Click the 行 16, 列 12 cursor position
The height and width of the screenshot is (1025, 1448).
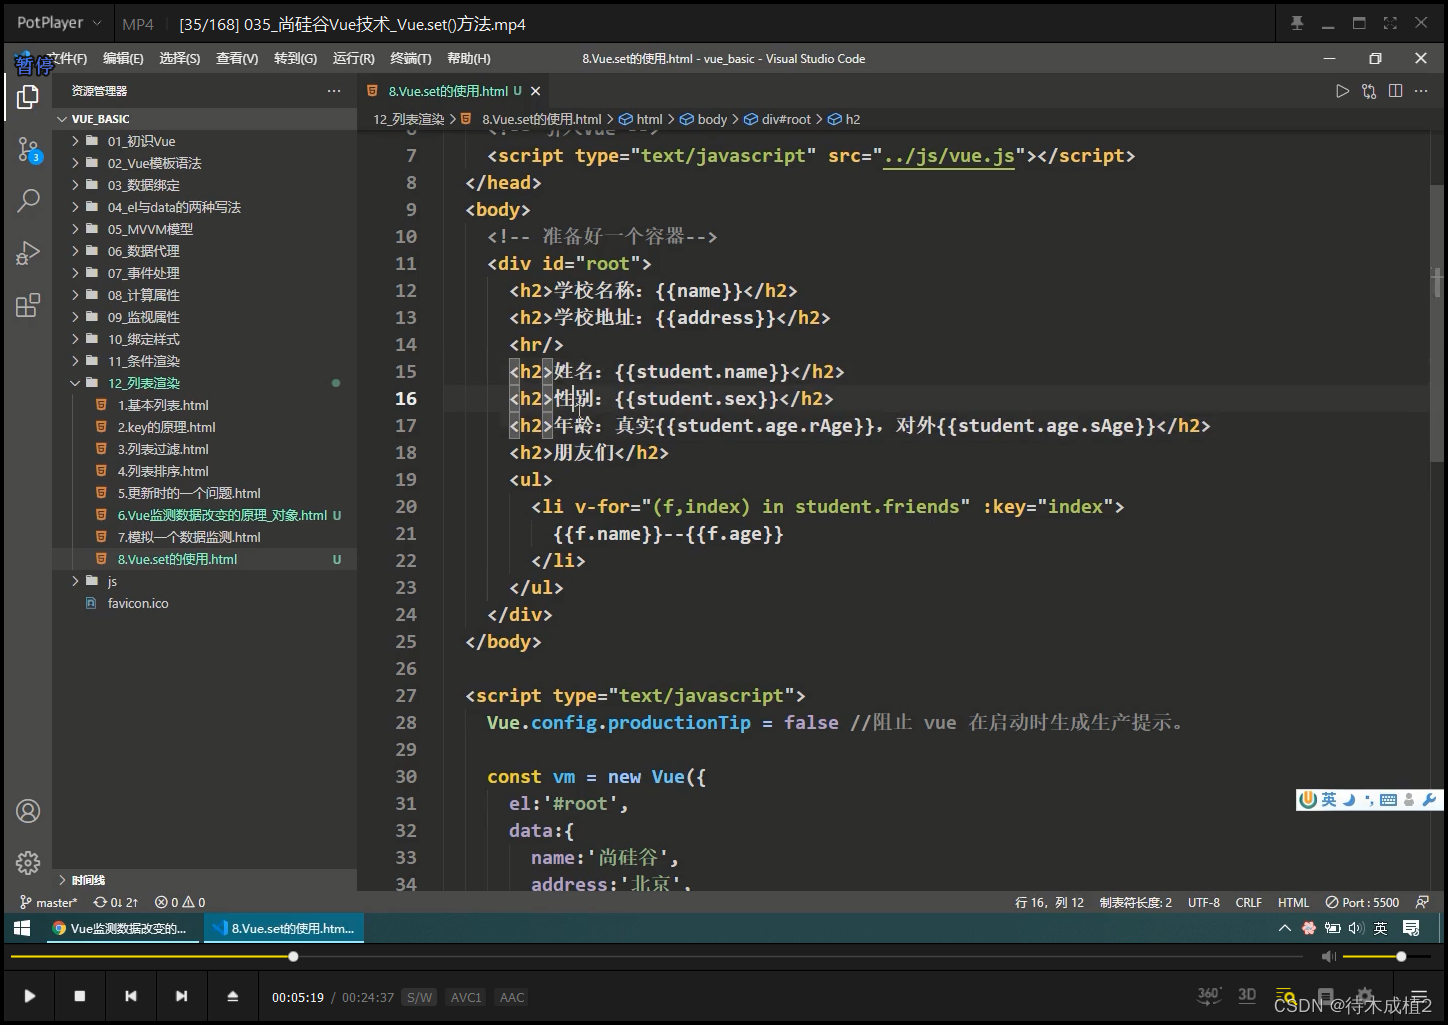[x=1049, y=902]
